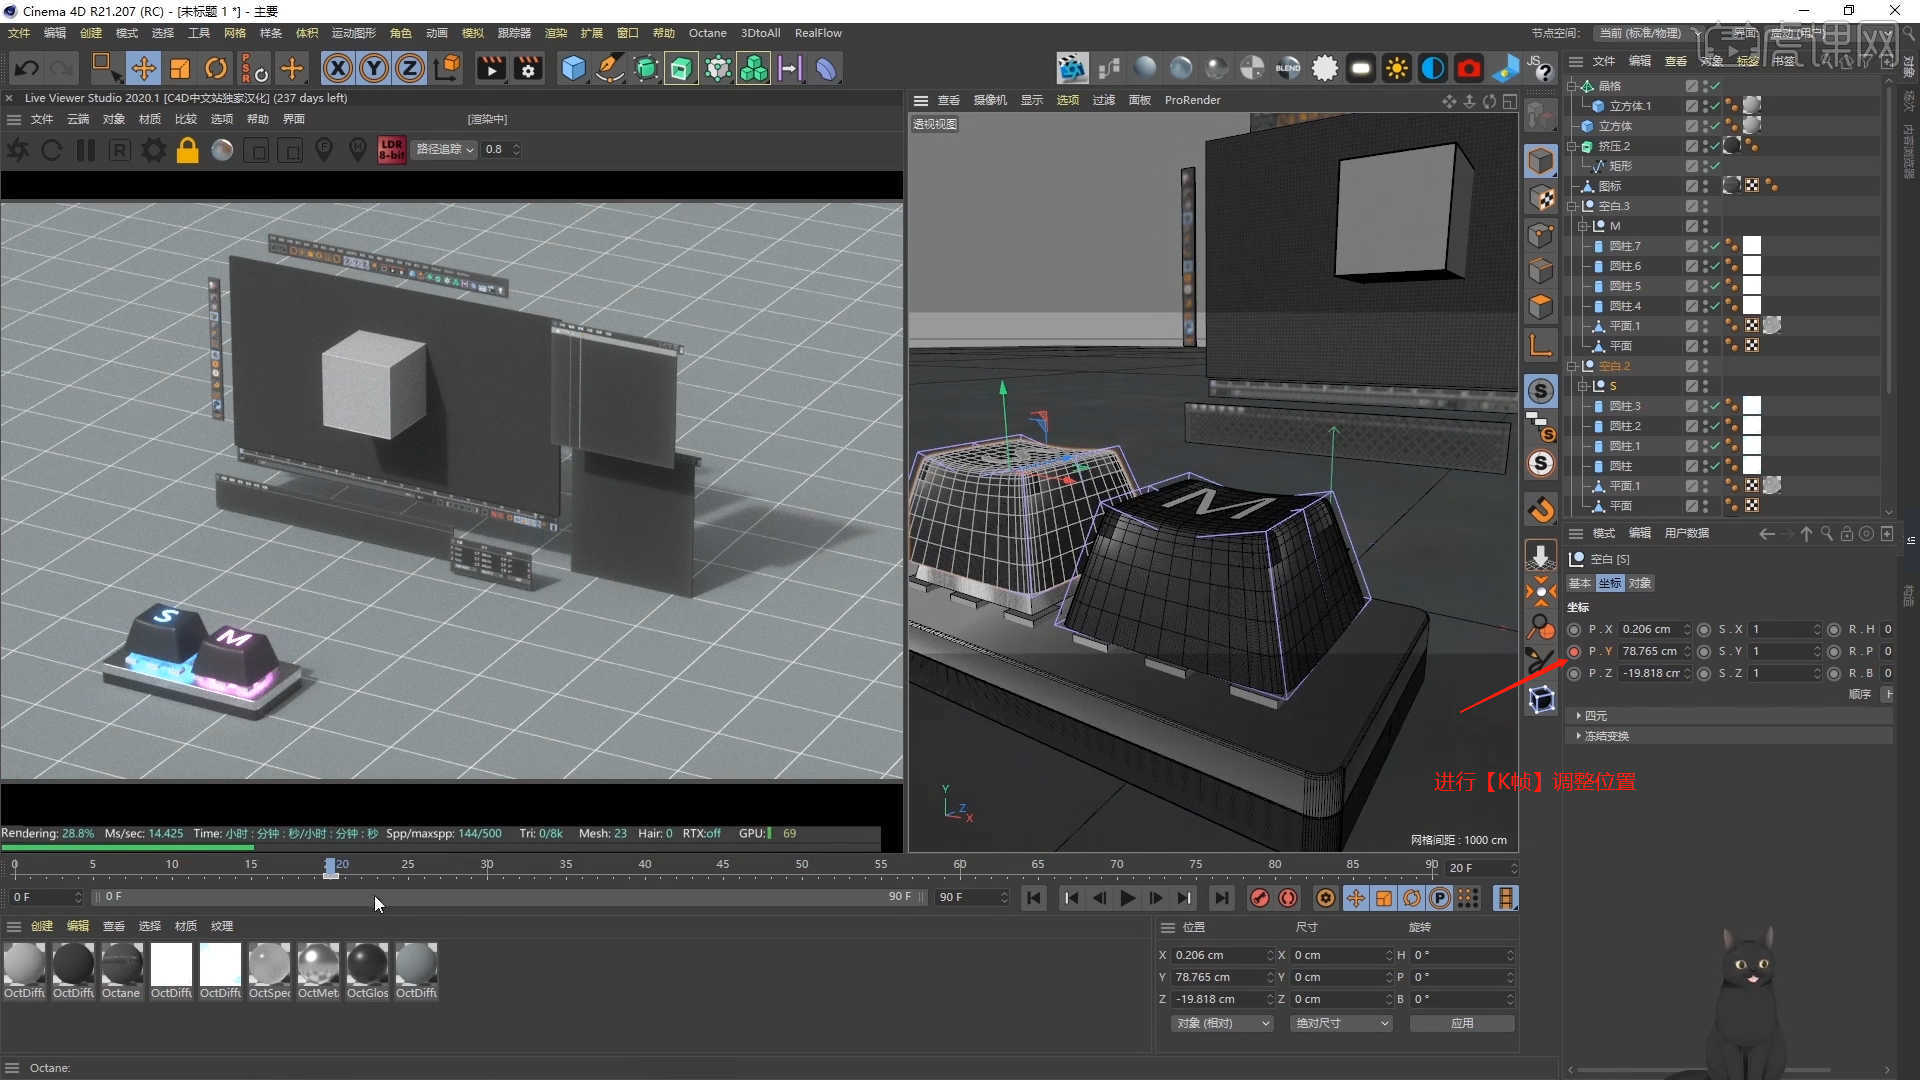
Task: Click the red Record Active Objects key
Action: [1260, 898]
